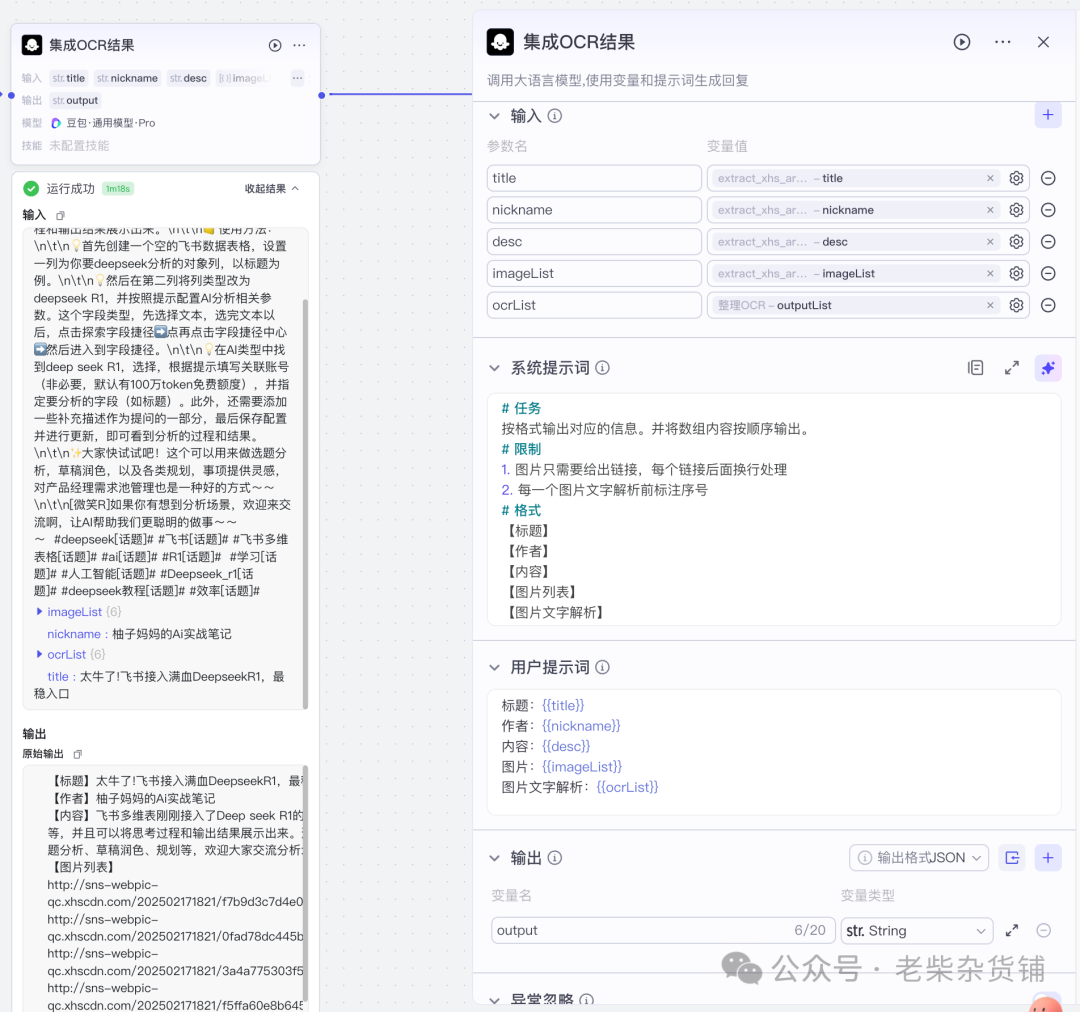Click the imageList parameter name field
This screenshot has height=1012, width=1080.
coord(594,273)
